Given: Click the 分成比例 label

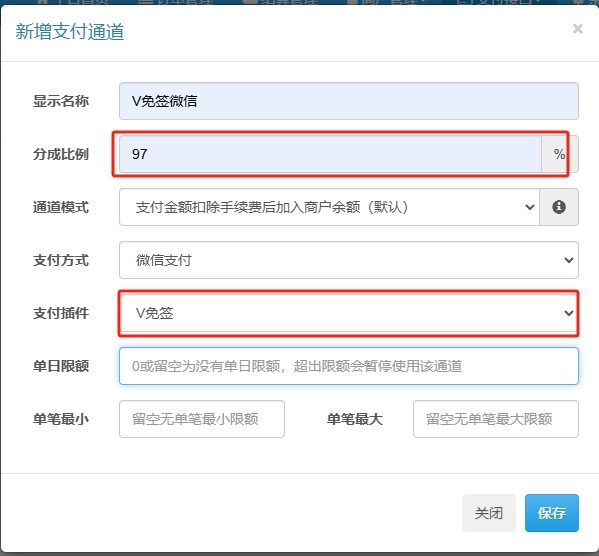Looking at the screenshot, I should click(x=61, y=154).
